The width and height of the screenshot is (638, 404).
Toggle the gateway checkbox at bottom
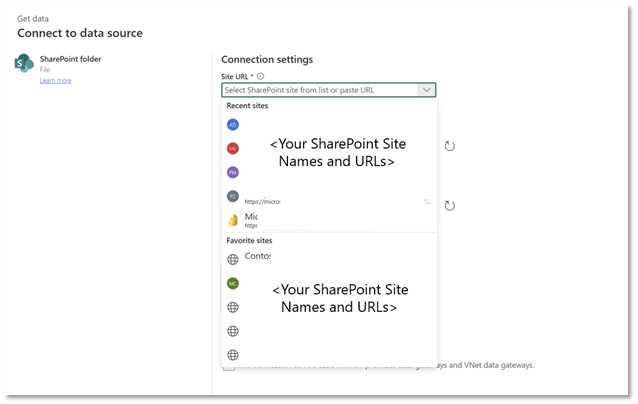tap(229, 367)
